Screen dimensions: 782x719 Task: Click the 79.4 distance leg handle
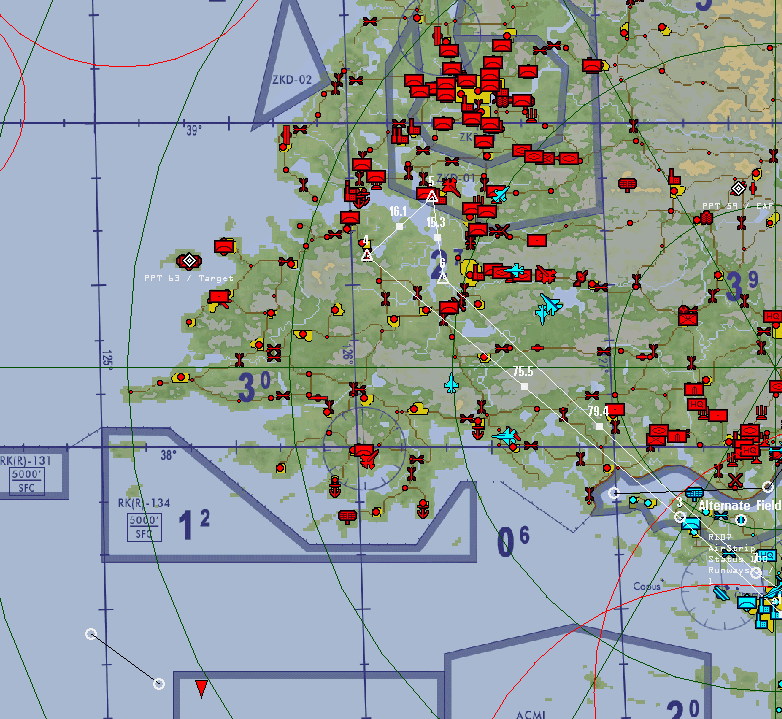[x=599, y=427]
